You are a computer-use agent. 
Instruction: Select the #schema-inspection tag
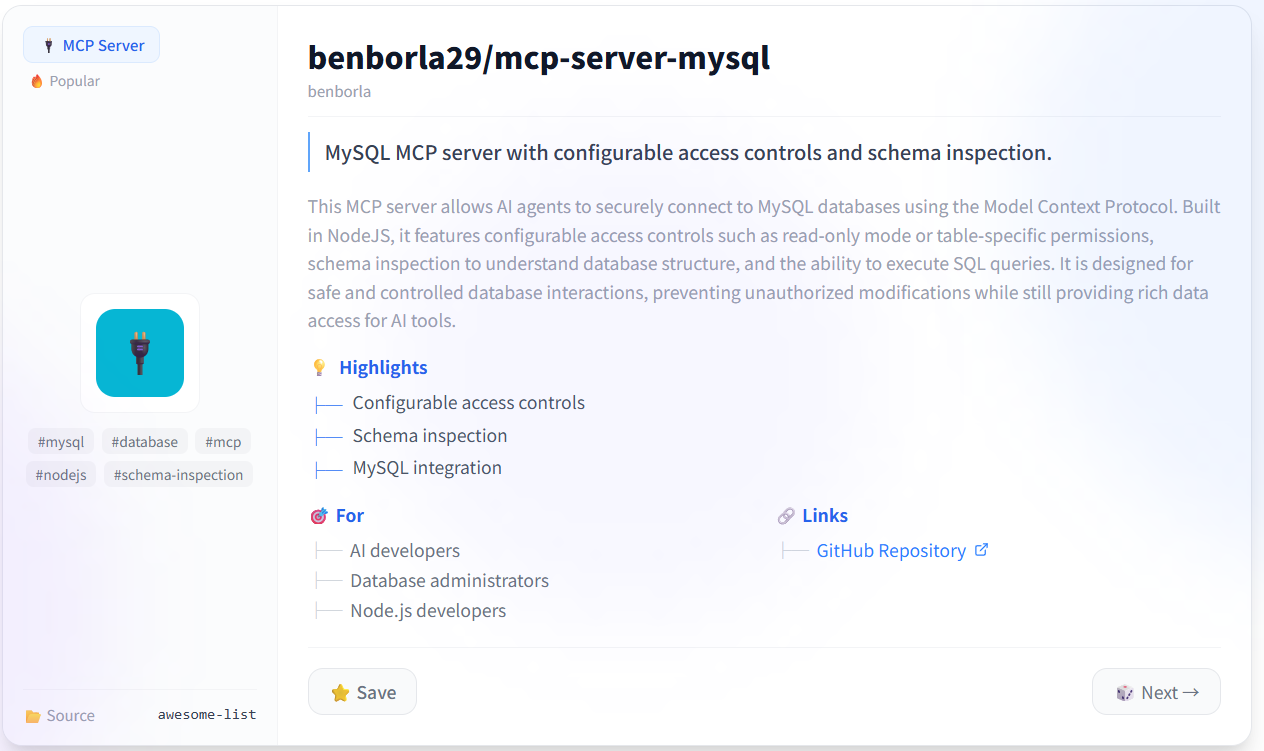point(178,474)
